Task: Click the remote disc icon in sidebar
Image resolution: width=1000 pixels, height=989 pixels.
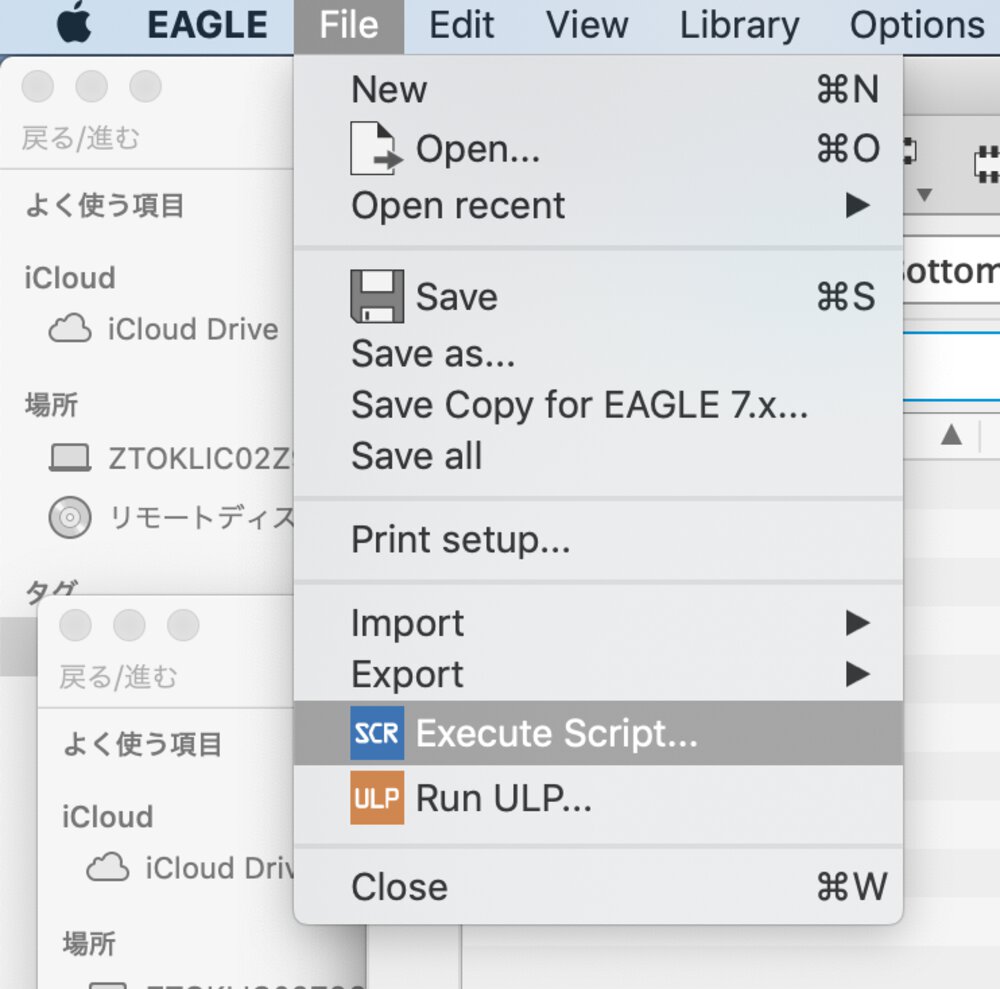Action: 70,517
